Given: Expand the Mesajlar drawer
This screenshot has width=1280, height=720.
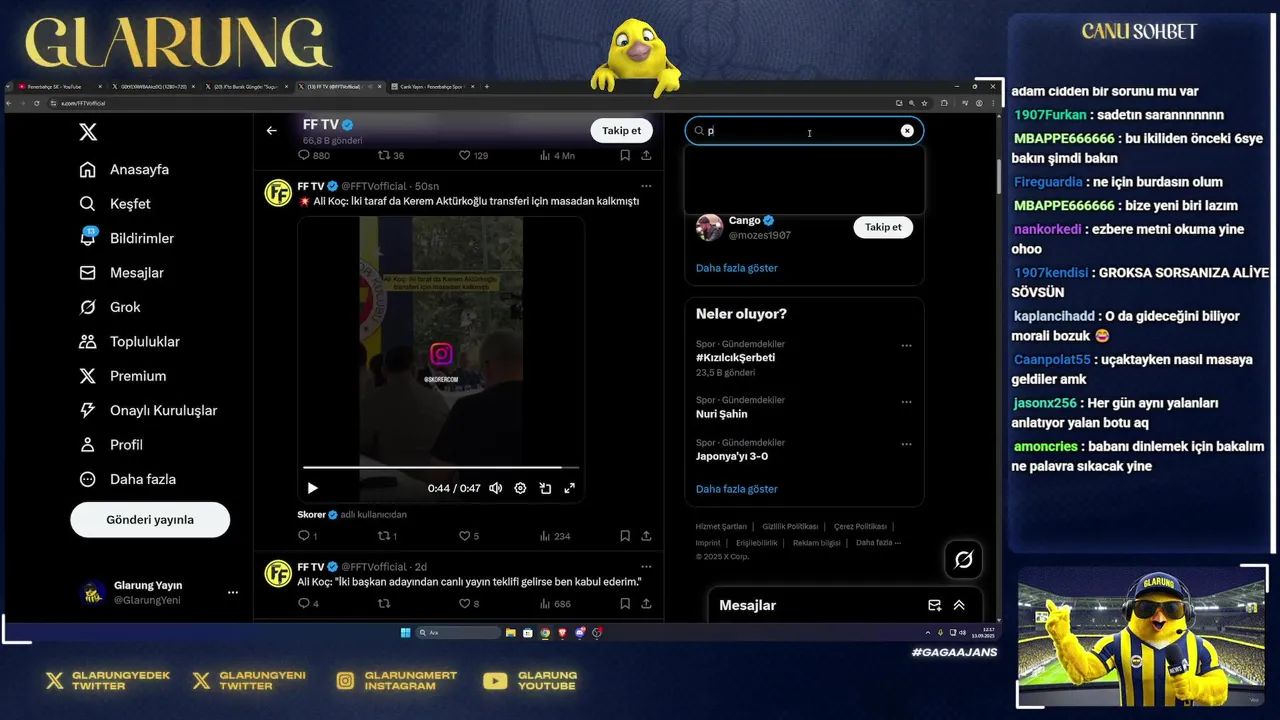Looking at the screenshot, I should [x=959, y=605].
